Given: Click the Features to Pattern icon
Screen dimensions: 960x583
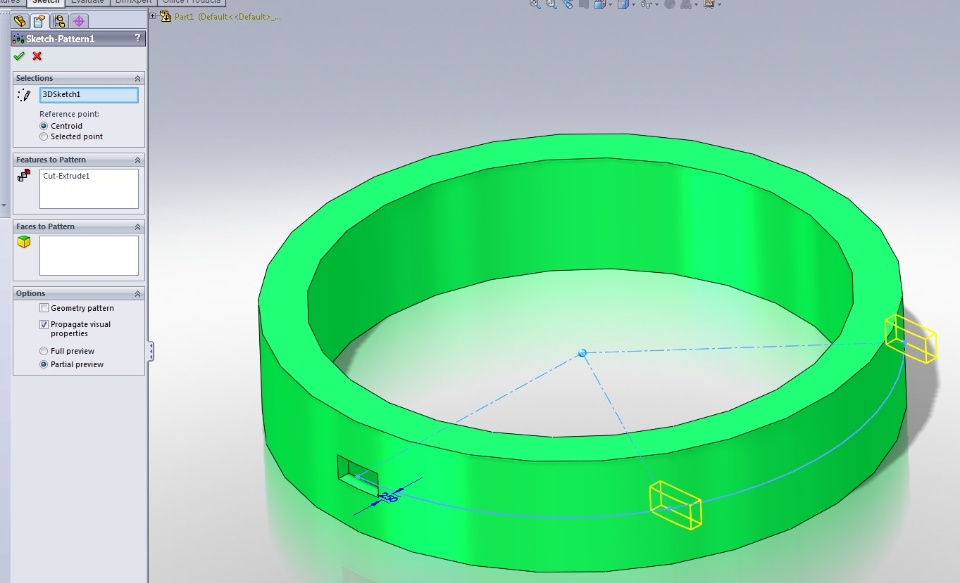Looking at the screenshot, I should click(x=24, y=176).
